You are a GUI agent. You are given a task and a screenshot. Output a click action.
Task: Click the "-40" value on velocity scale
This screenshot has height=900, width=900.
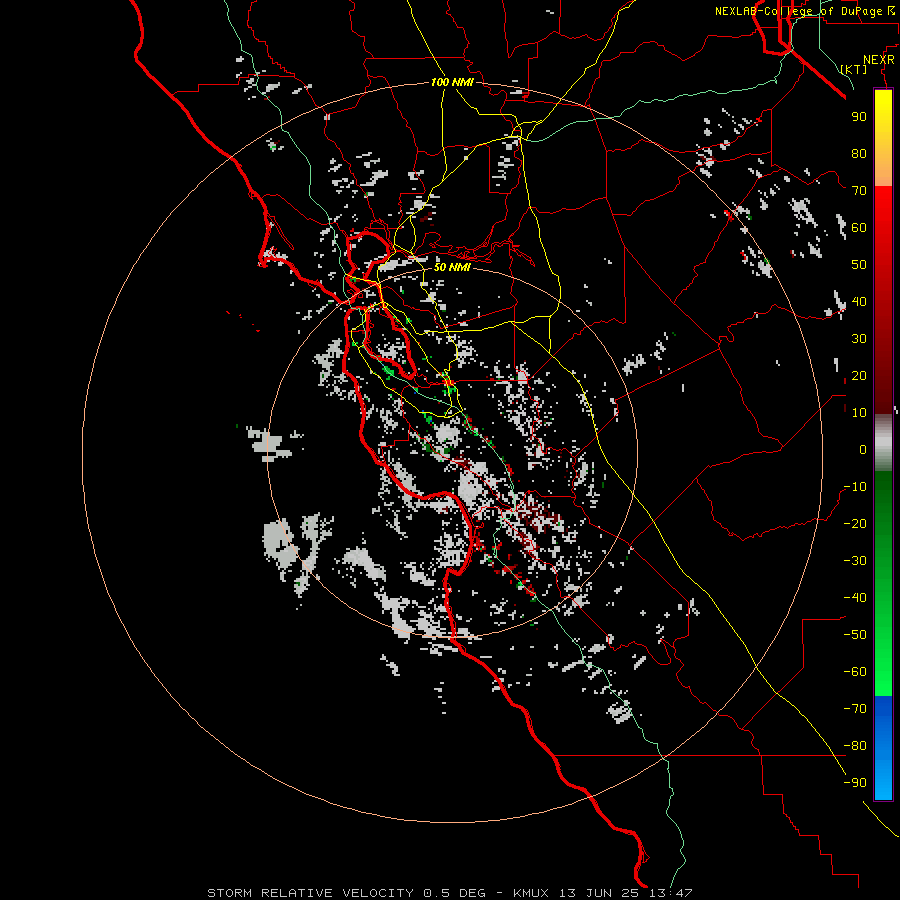[x=855, y=598]
